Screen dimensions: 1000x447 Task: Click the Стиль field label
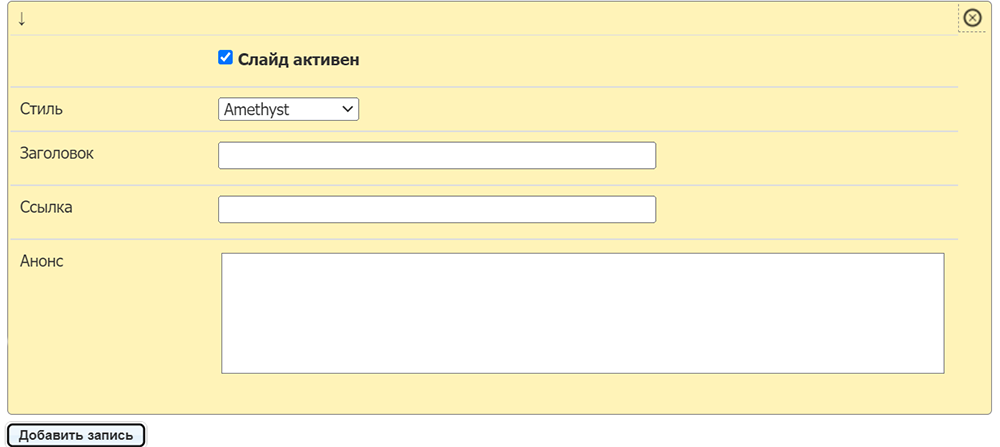[x=41, y=108]
